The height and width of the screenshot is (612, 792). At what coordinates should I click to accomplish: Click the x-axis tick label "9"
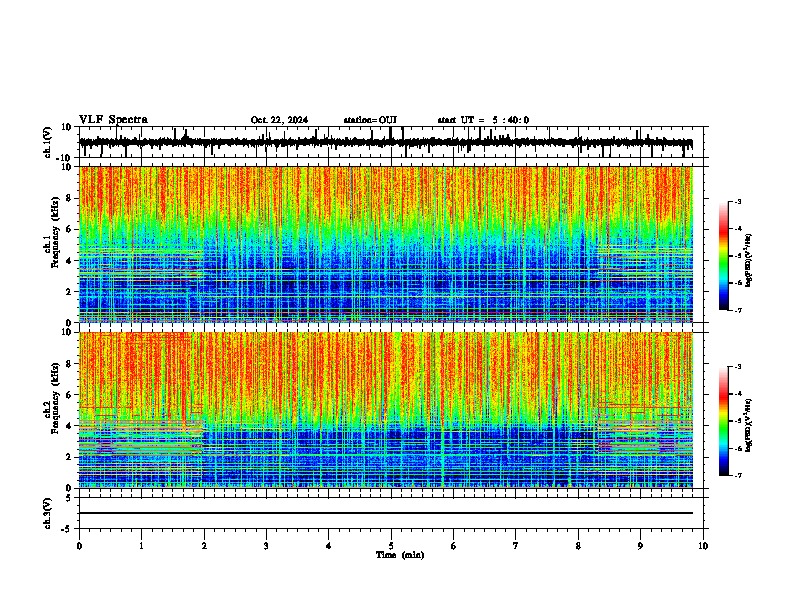640,546
